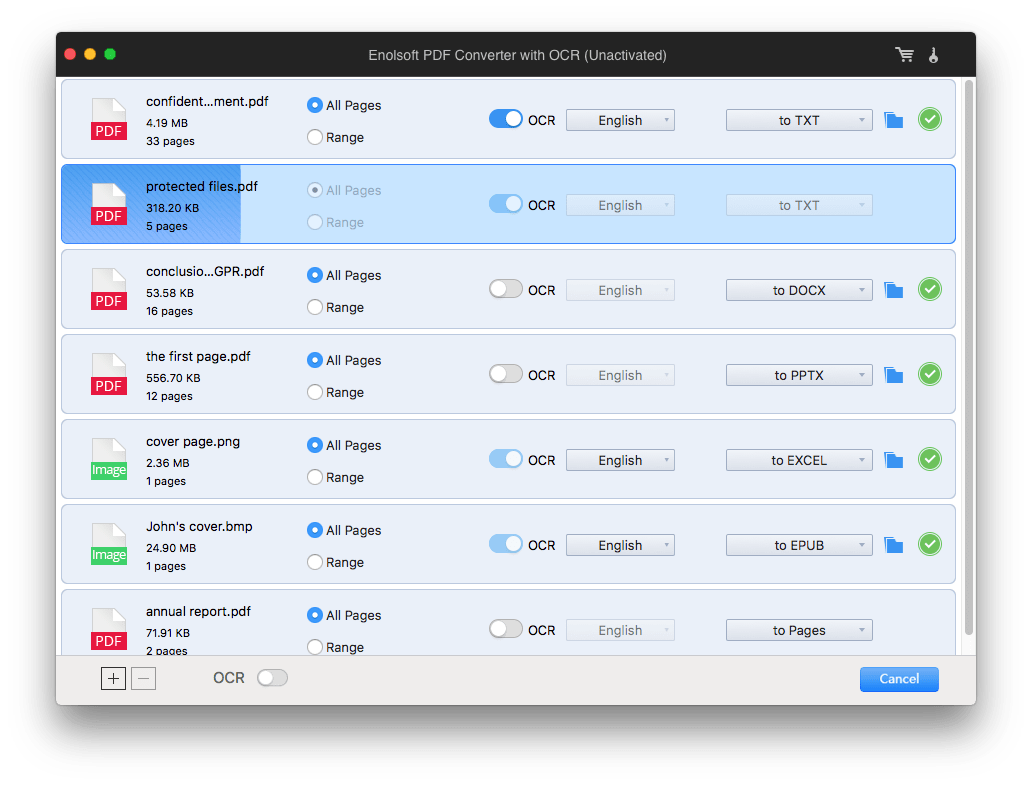
Task: Open English language dropdown for confident...ment.pdf
Action: [x=620, y=120]
